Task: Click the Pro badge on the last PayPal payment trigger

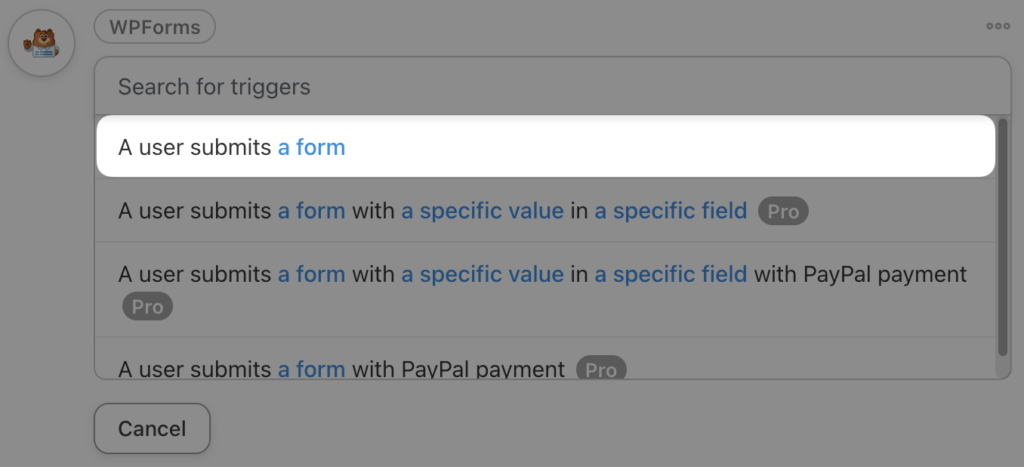Action: (601, 370)
